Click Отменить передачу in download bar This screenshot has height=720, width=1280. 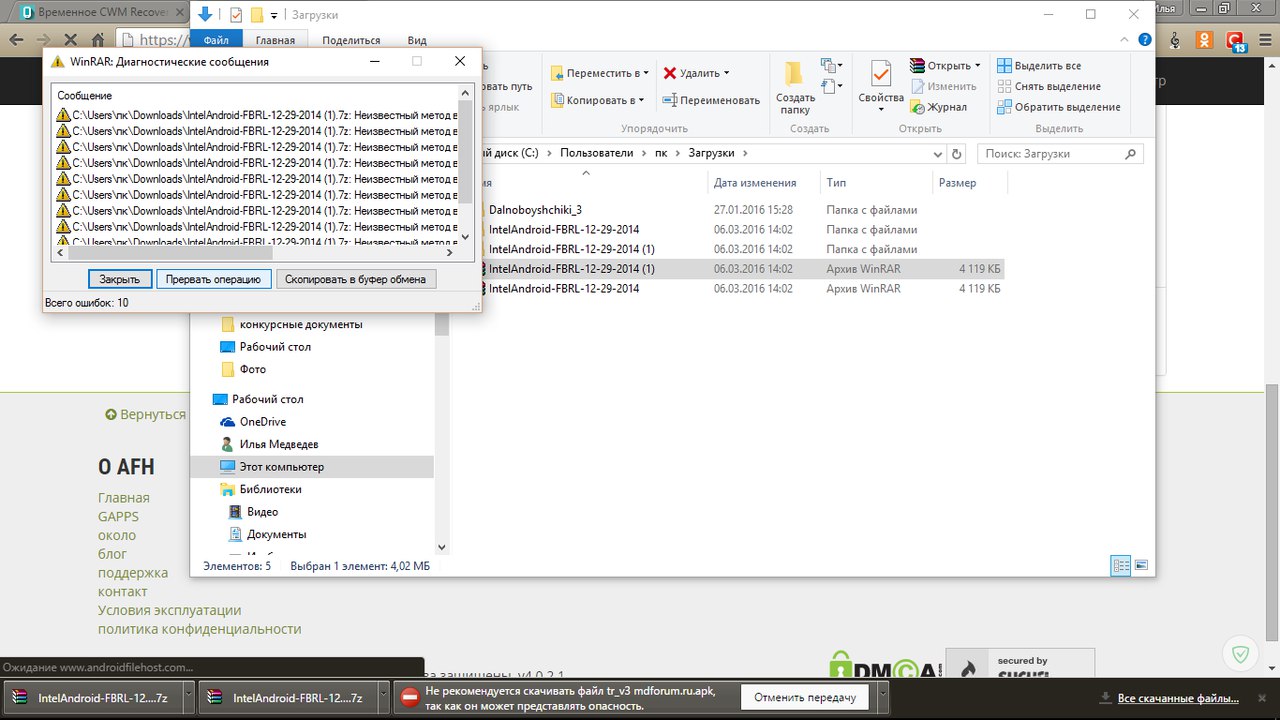coord(804,697)
